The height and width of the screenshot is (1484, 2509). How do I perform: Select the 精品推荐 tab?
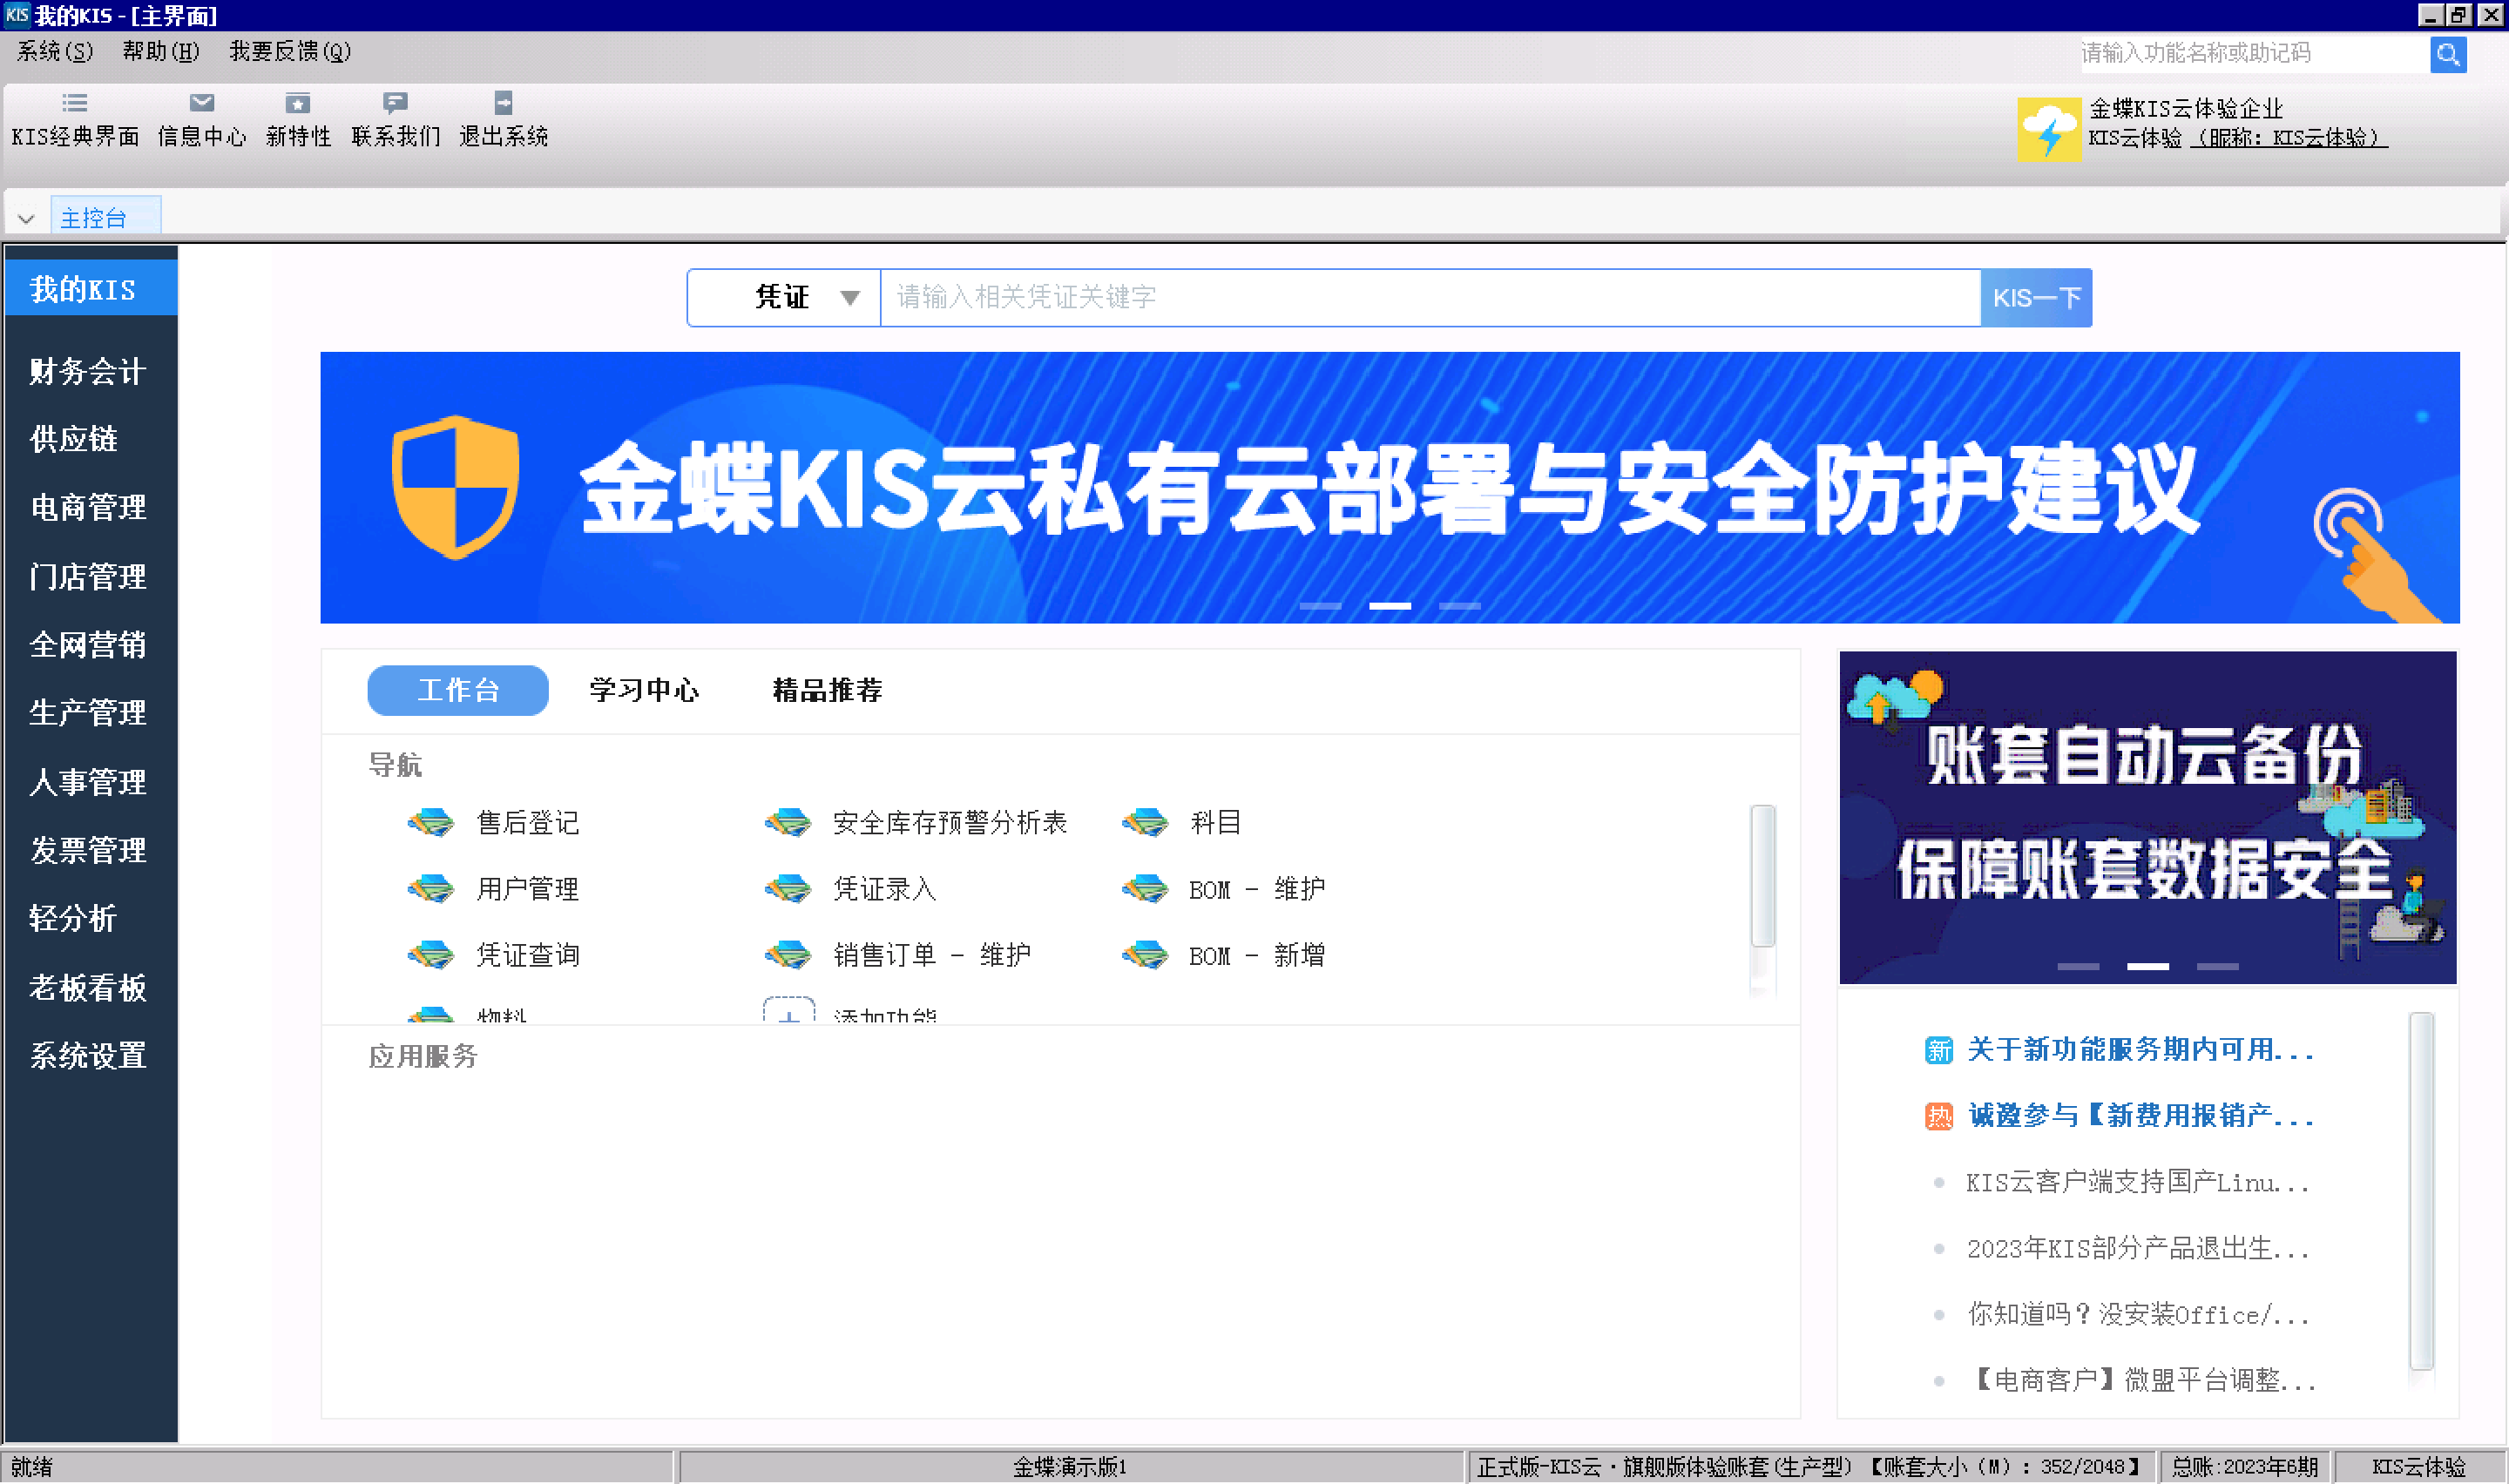tap(827, 690)
